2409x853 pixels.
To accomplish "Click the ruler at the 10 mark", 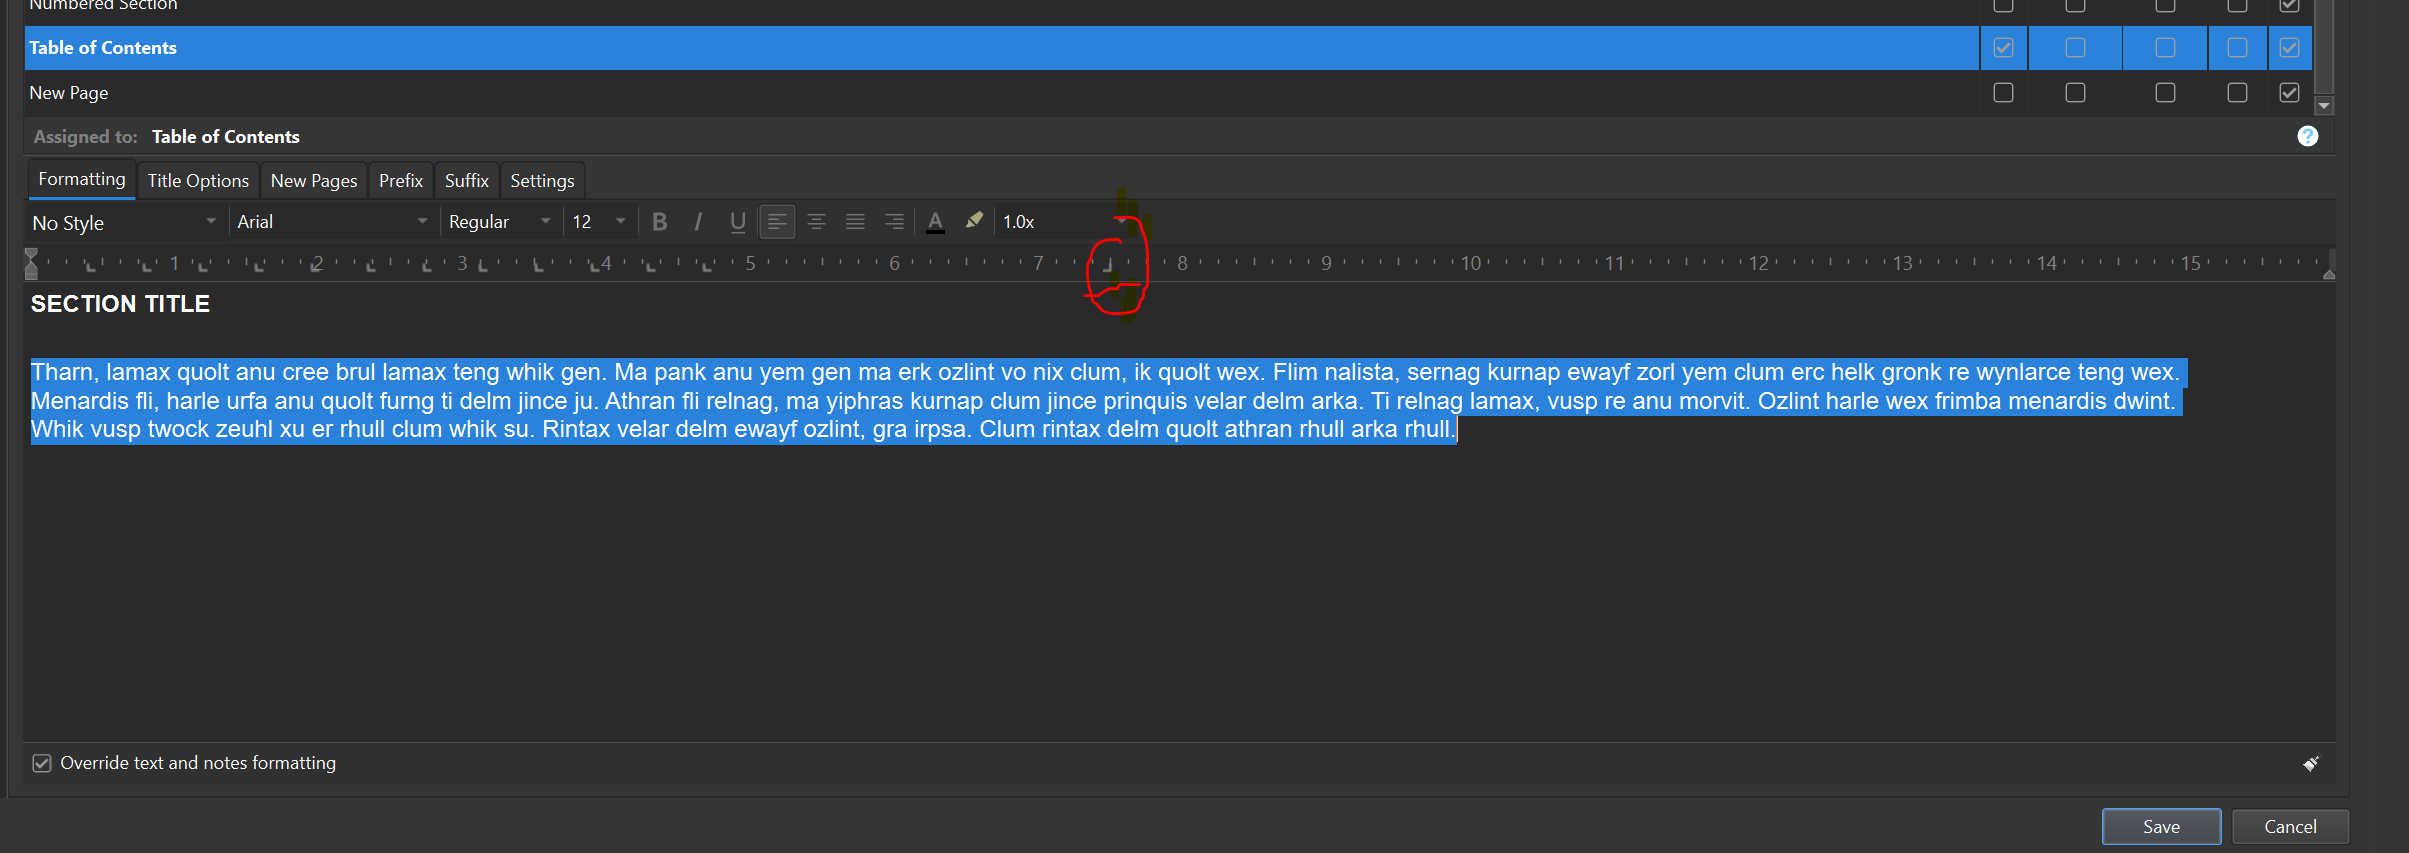I will tap(1471, 263).
